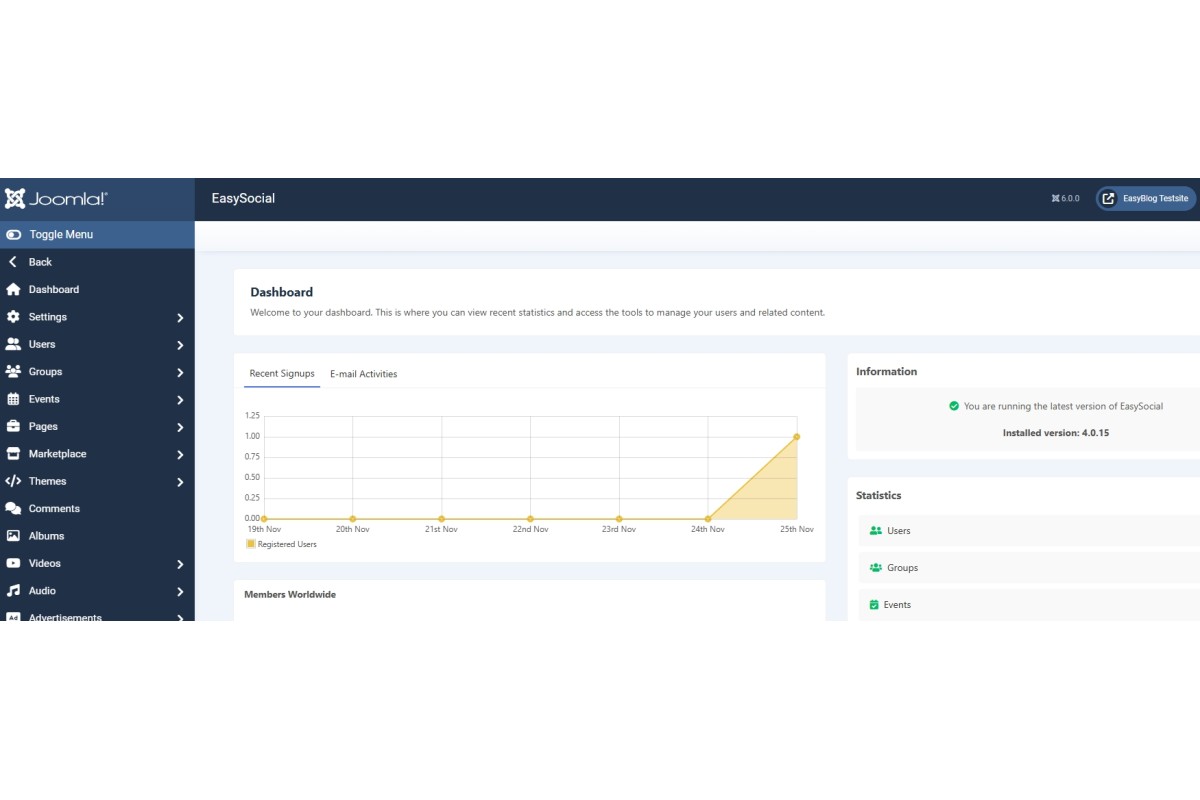Click the Events calendar icon in sidebar
Image resolution: width=1200 pixels, height=800 pixels.
pos(13,399)
